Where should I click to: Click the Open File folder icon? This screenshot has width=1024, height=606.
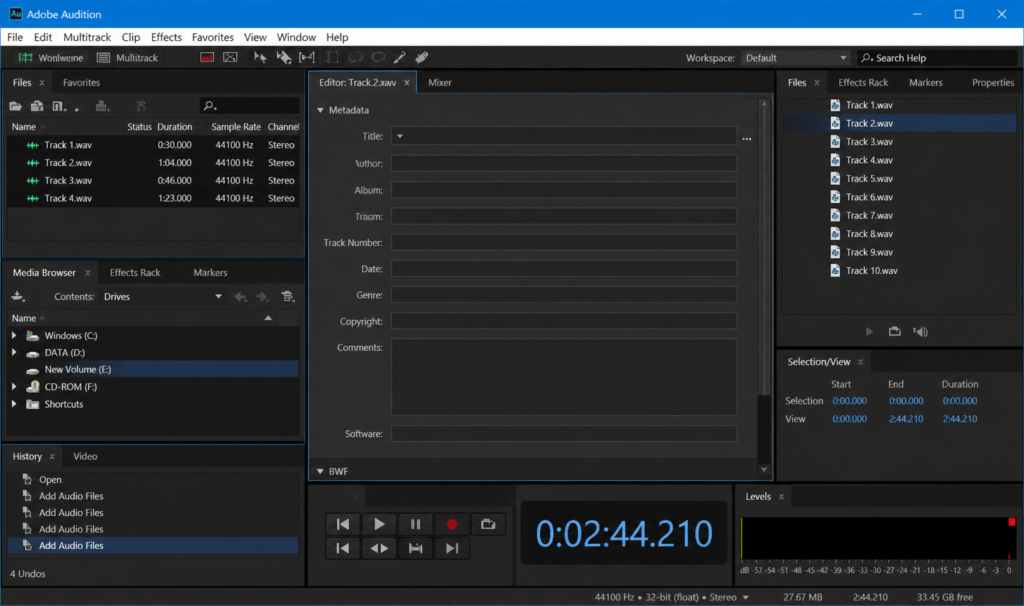[16, 106]
